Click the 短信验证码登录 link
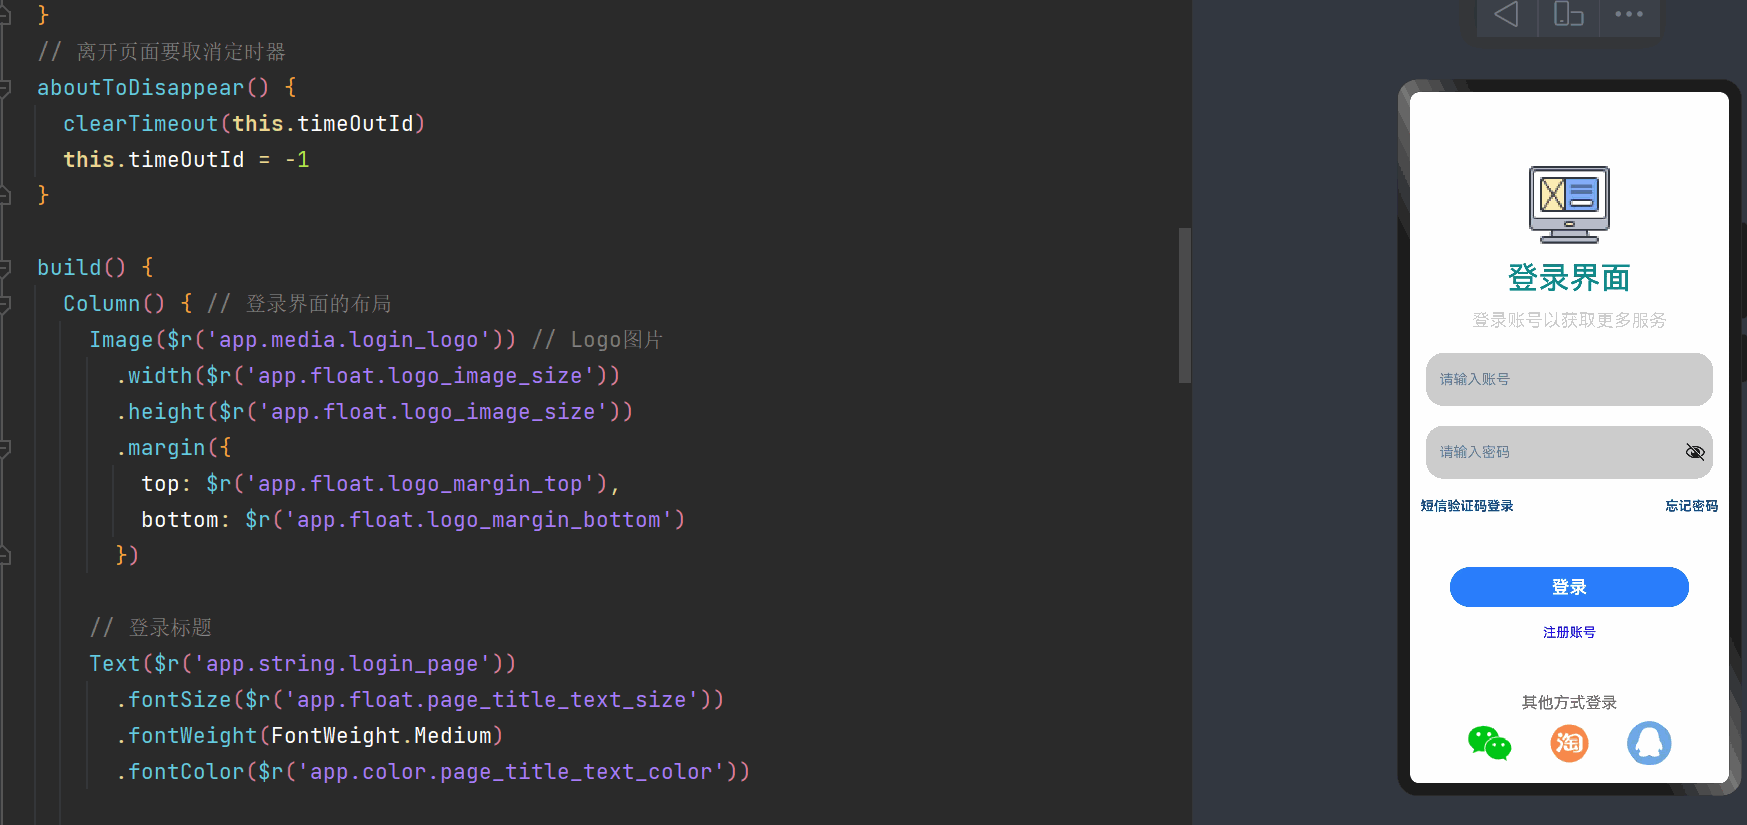Viewport: 1747px width, 825px height. [1467, 506]
